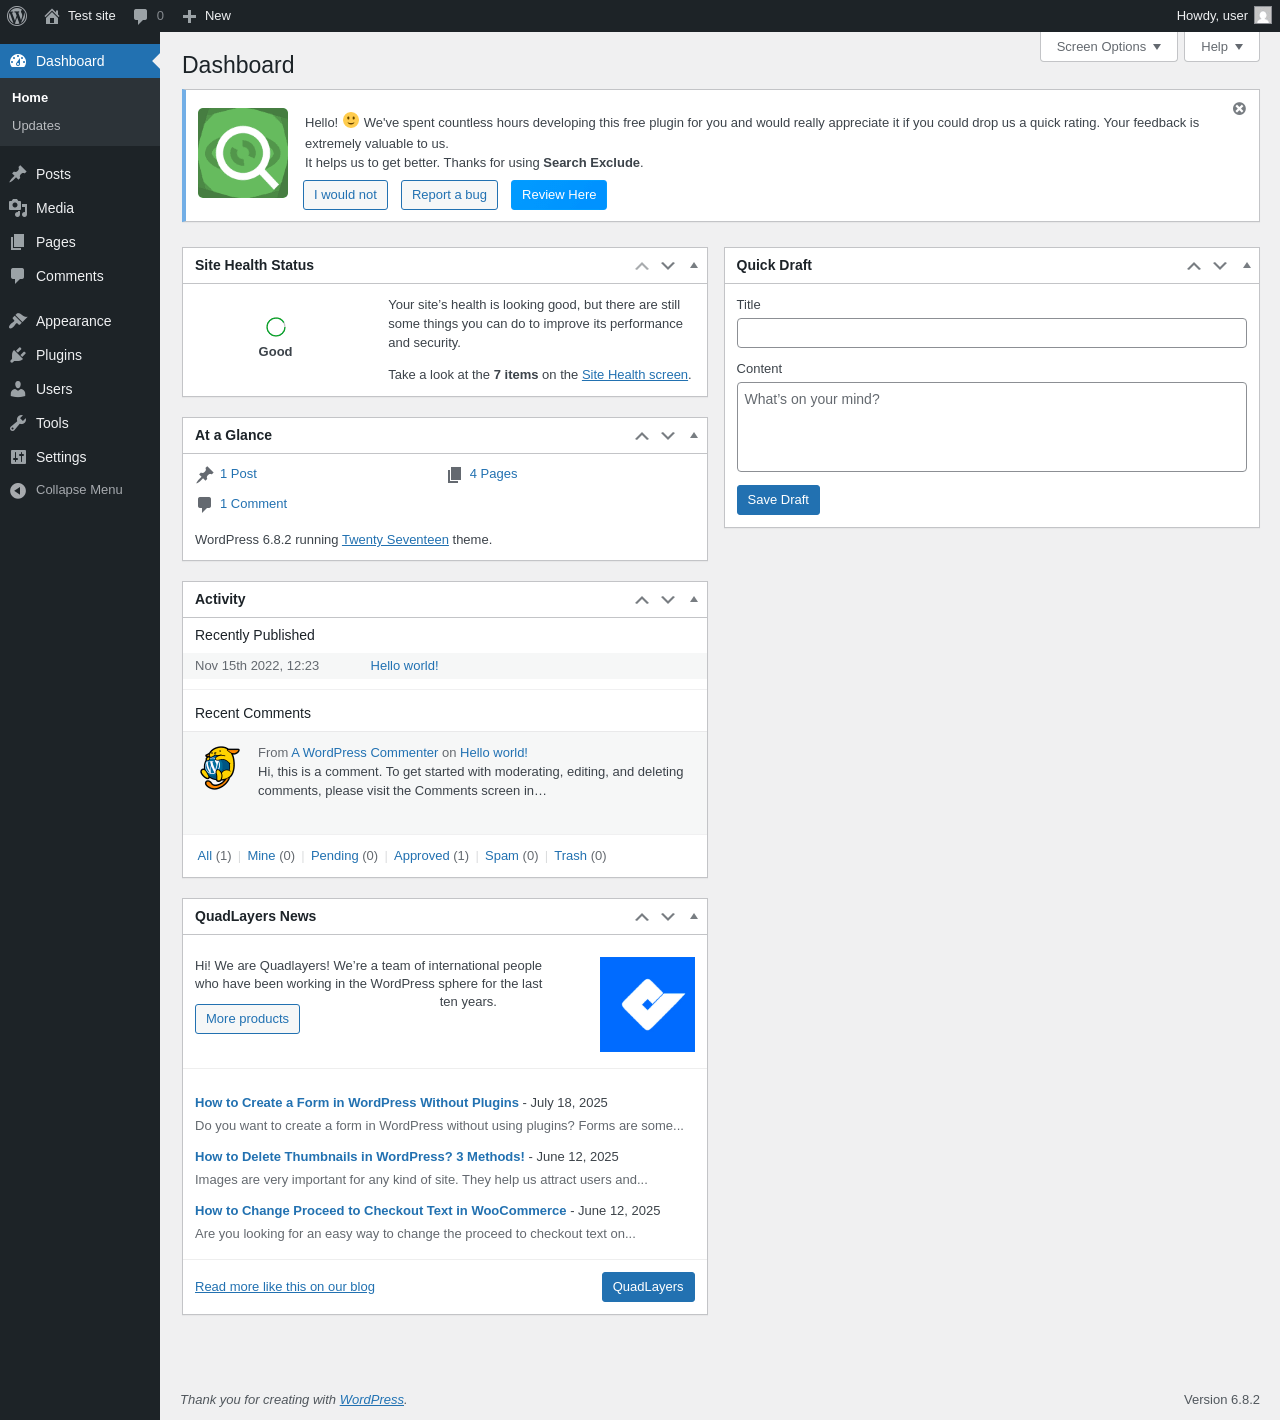The image size is (1280, 1420).
Task: Open the Settings menu item
Action: click(x=80, y=457)
